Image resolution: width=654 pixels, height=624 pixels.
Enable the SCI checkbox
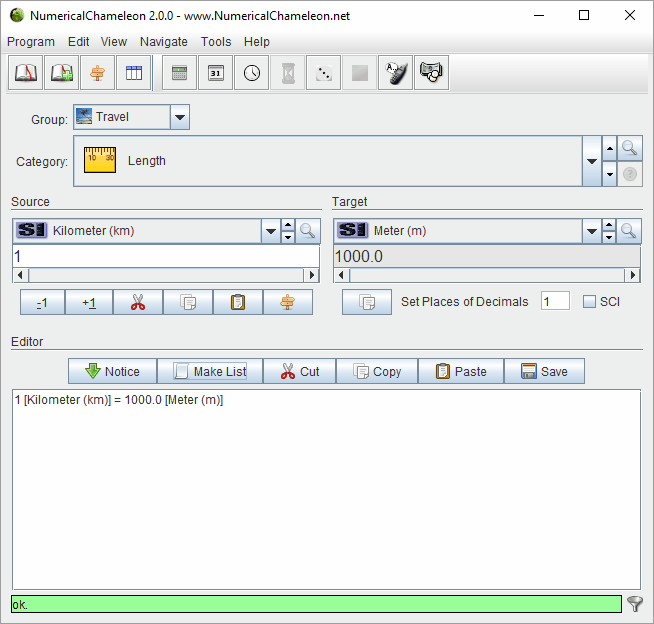[589, 302]
